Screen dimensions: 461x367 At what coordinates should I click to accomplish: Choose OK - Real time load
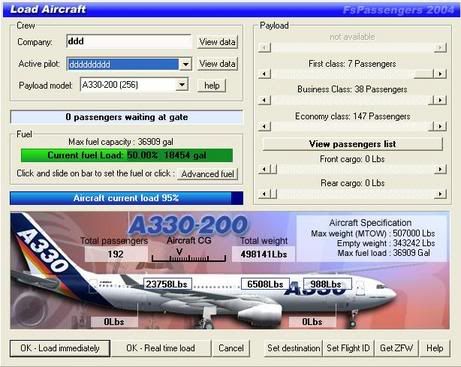tap(161, 348)
